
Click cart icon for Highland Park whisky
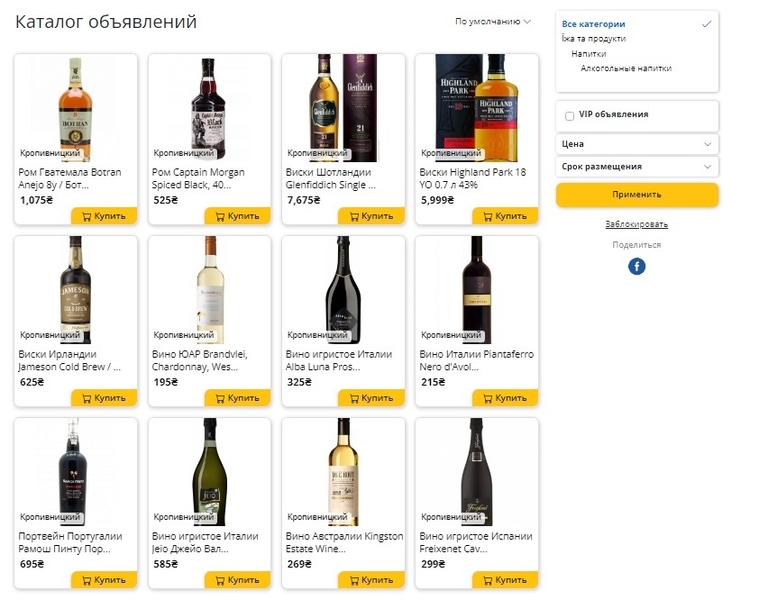(488, 216)
